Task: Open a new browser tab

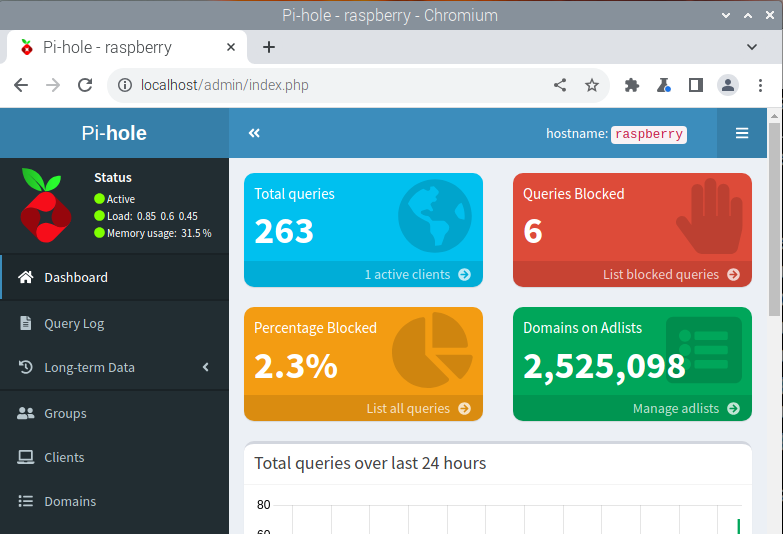Action: (x=269, y=47)
